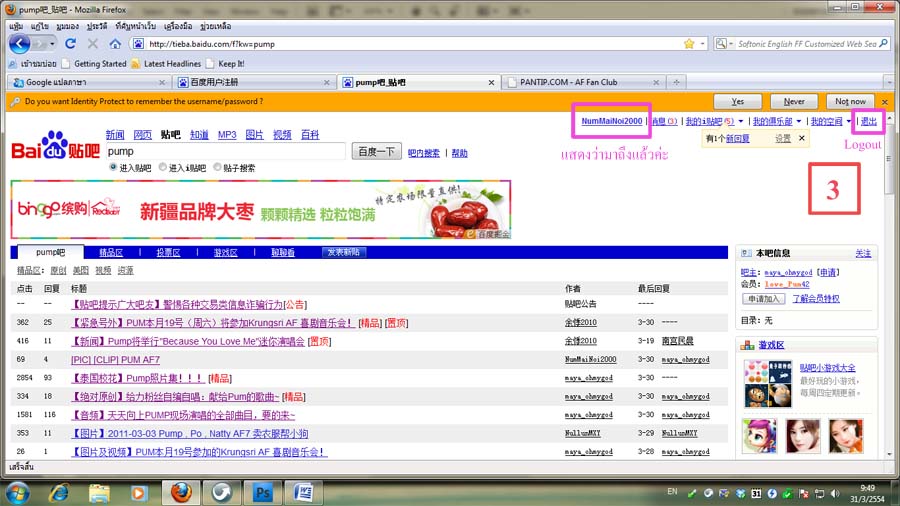Click in the Baidu search field containing pump
Image resolution: width=900 pixels, height=506 pixels.
point(226,151)
